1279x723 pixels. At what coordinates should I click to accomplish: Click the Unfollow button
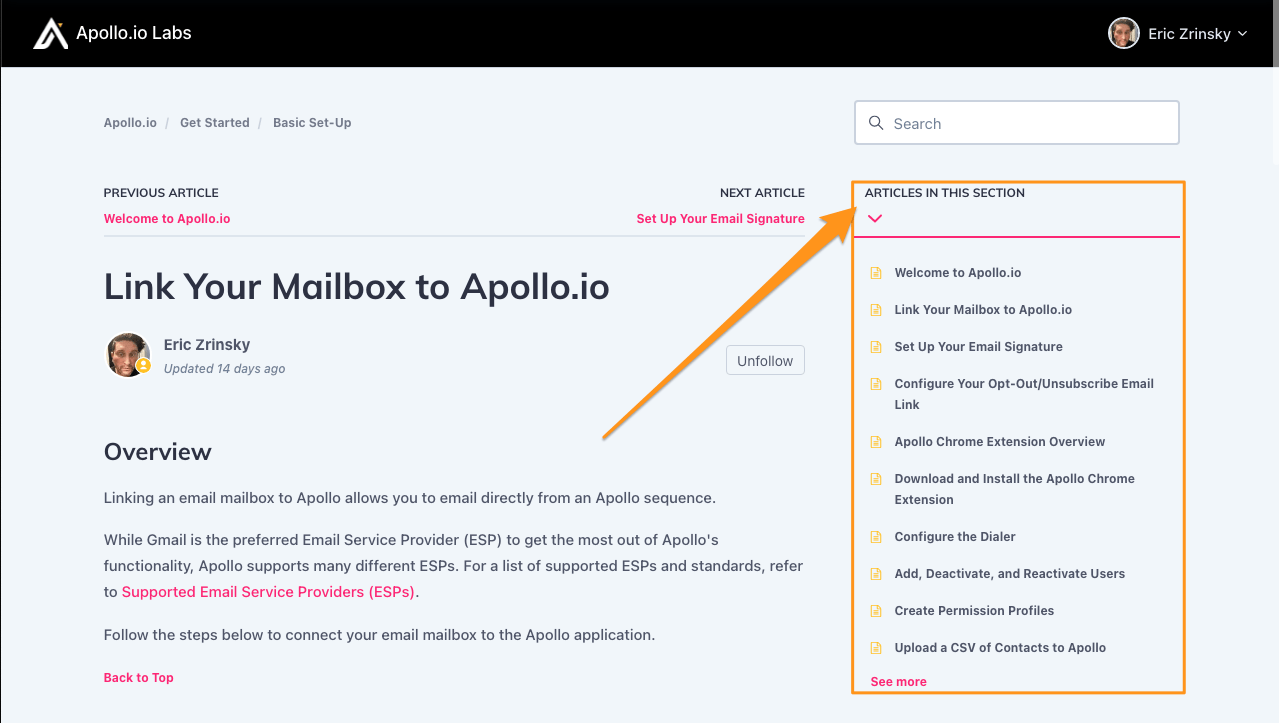[x=765, y=361]
